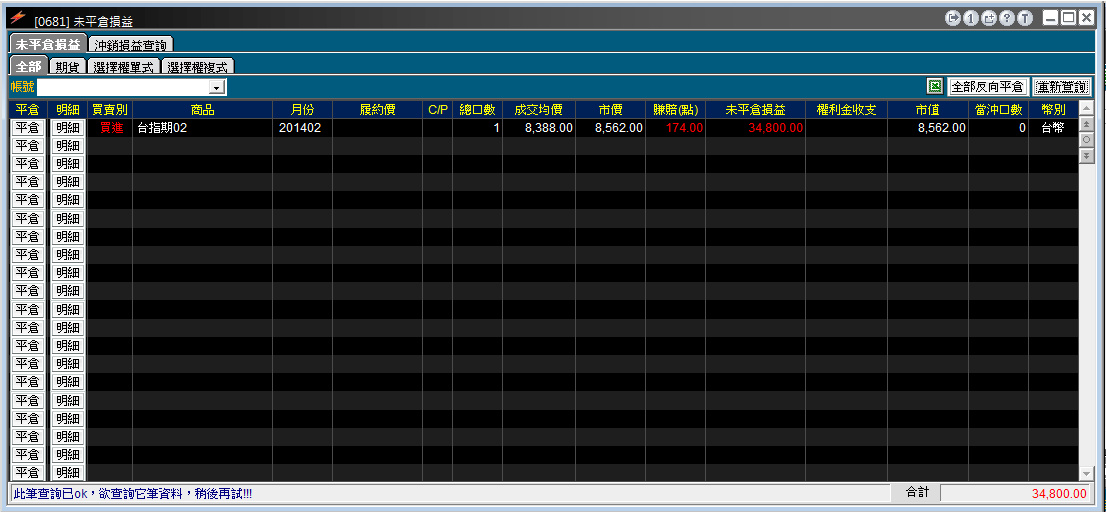This screenshot has height=512, width=1106.
Task: Minimize the 未平倉損益 window
Action: [x=1050, y=18]
